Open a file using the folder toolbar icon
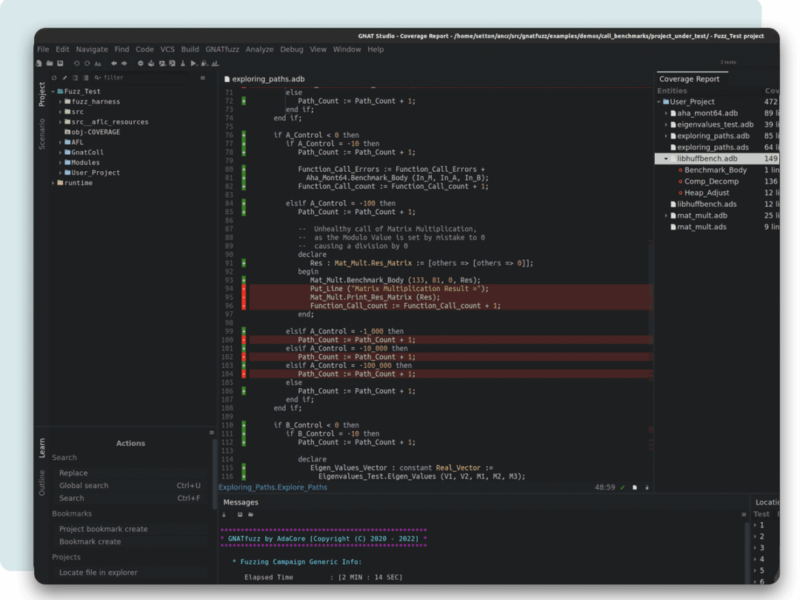 coord(49,63)
